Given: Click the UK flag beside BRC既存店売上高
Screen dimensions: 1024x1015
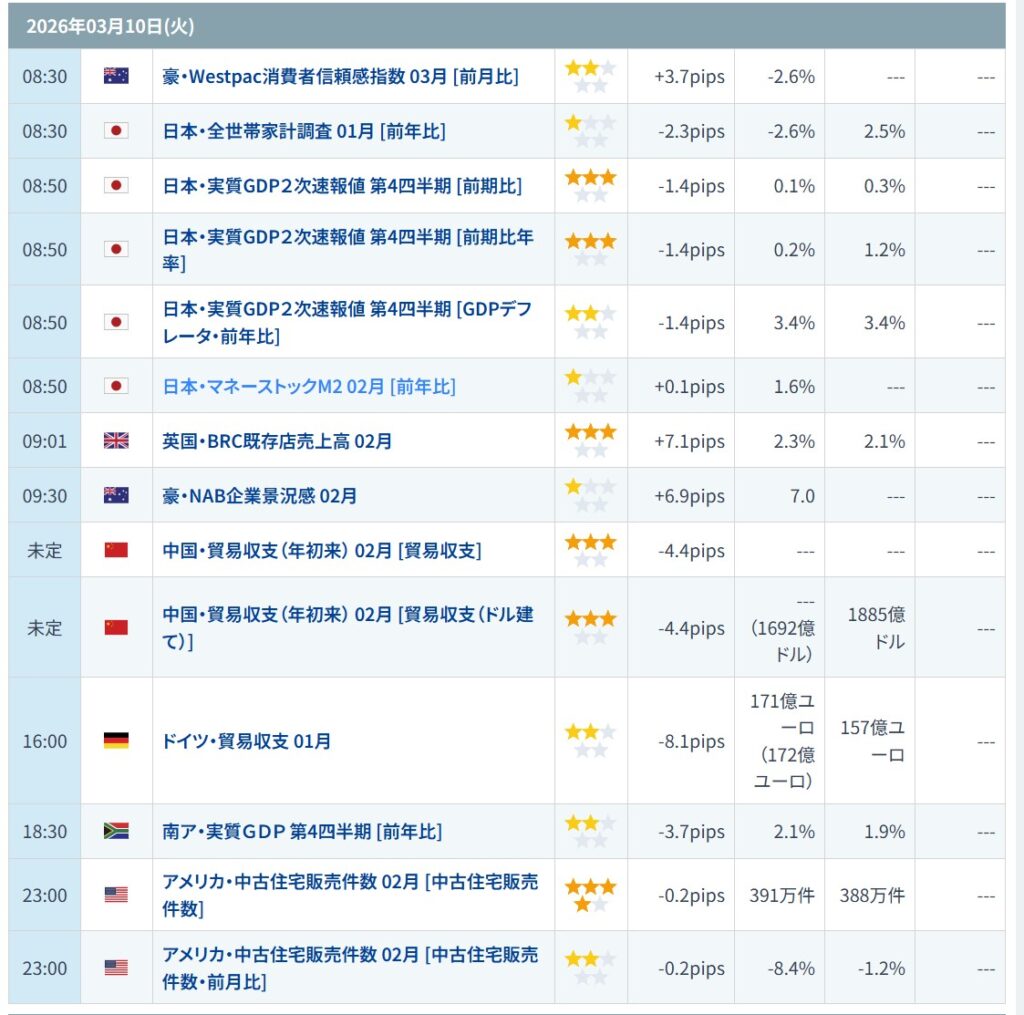Looking at the screenshot, I should coord(116,441).
